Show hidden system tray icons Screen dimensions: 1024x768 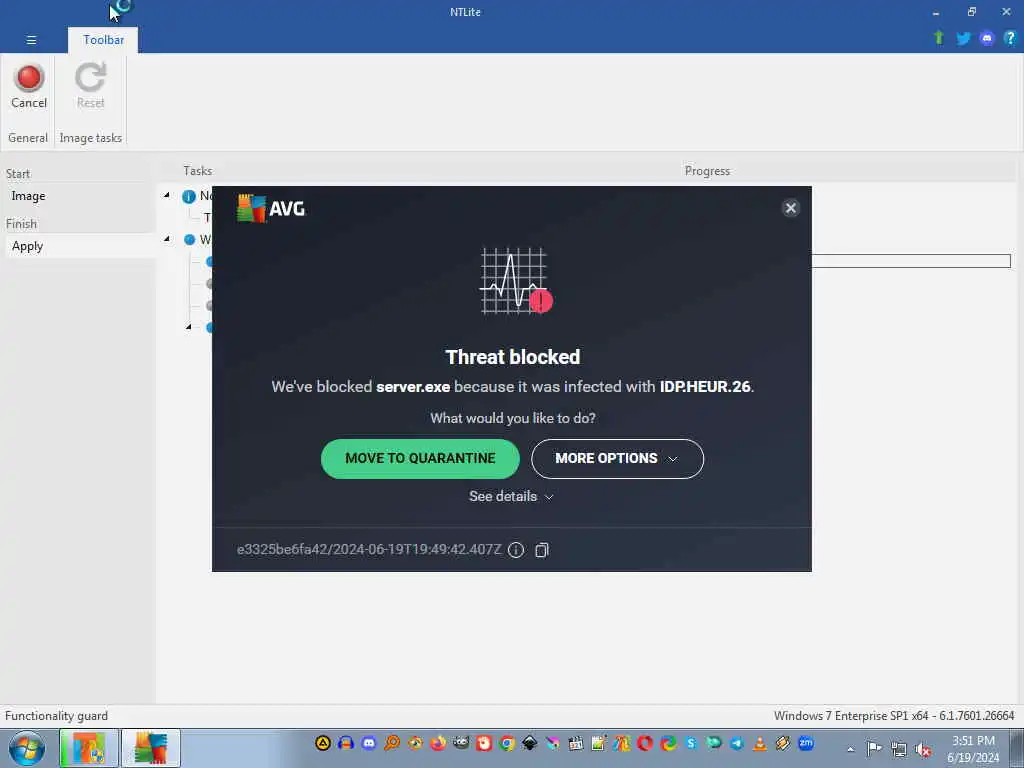(x=850, y=749)
